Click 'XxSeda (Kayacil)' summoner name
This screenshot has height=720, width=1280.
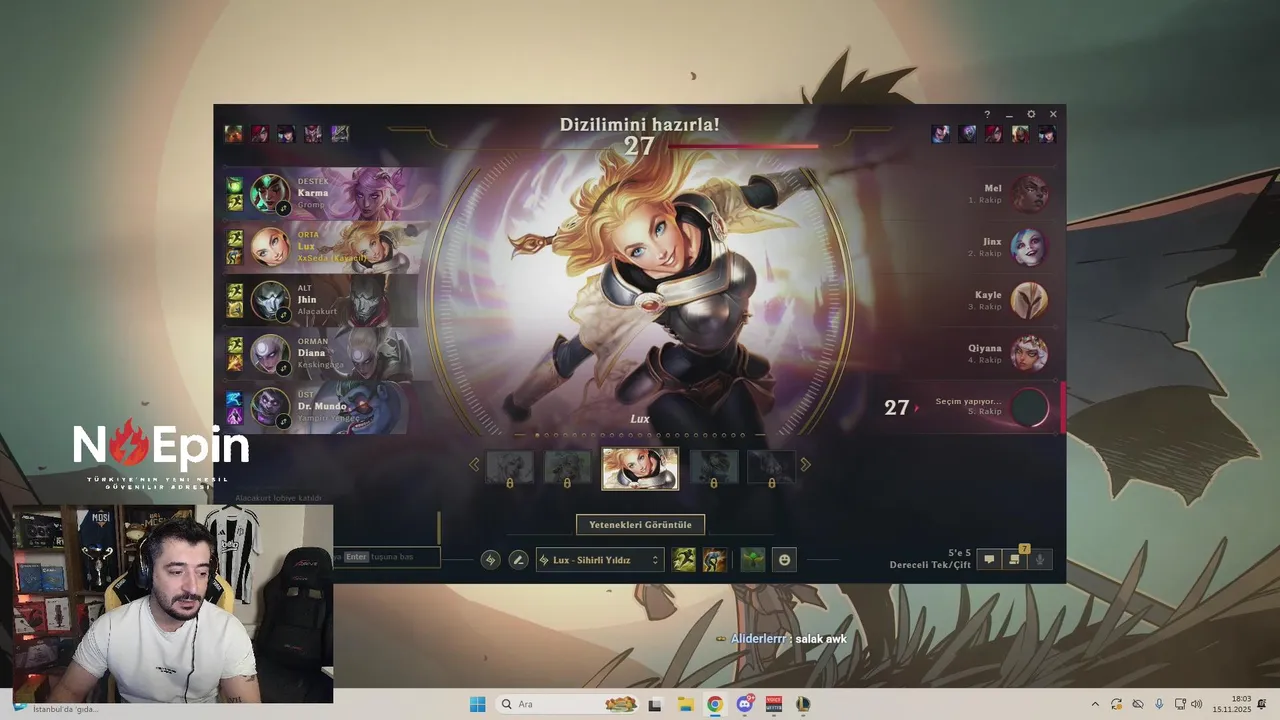(x=332, y=258)
